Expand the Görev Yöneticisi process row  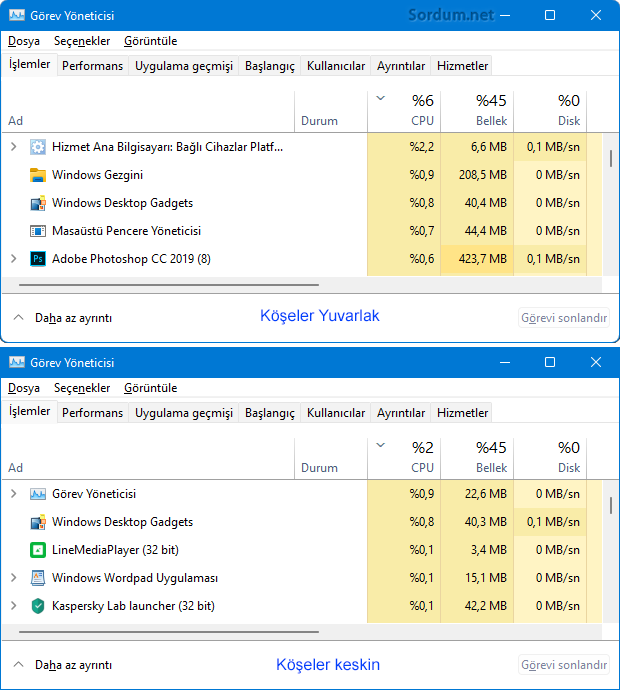tap(14, 494)
